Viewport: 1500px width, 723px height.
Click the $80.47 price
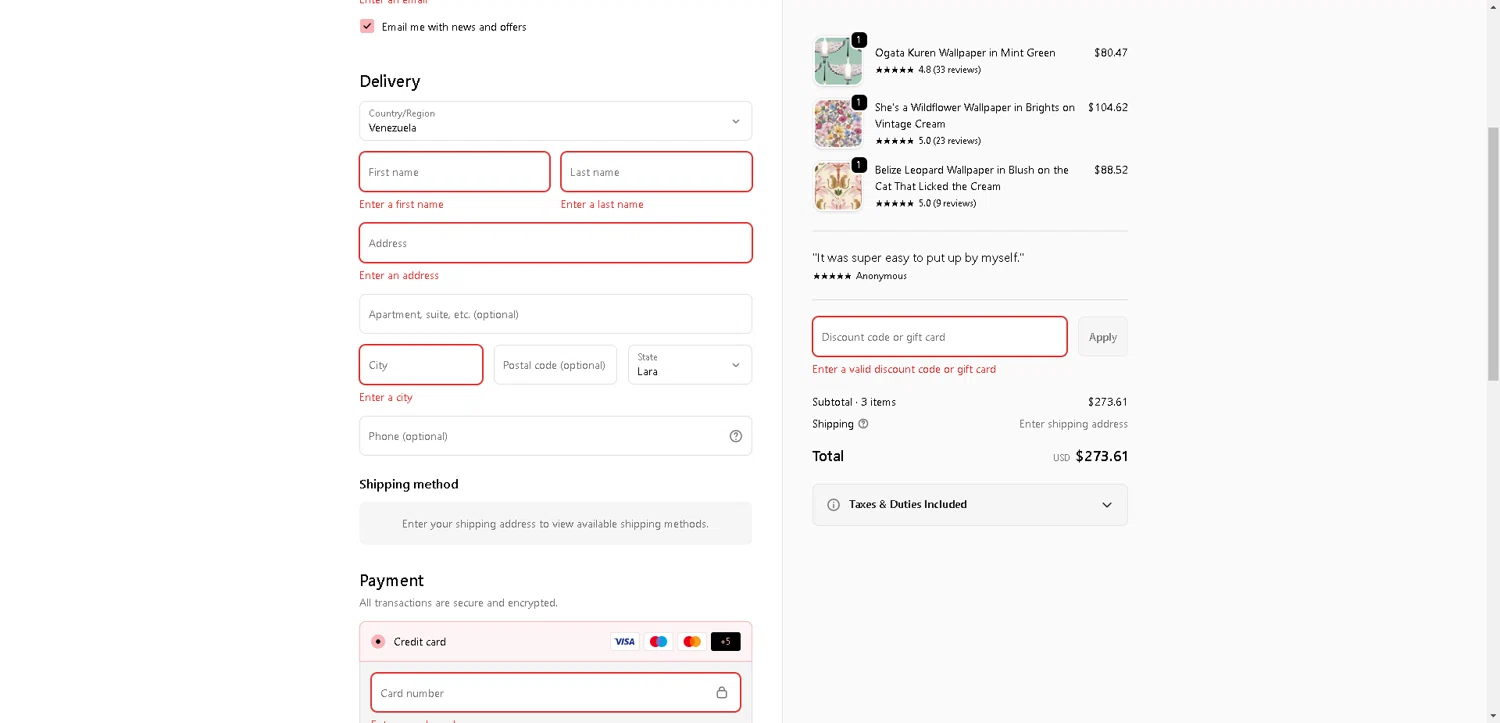(x=1111, y=53)
